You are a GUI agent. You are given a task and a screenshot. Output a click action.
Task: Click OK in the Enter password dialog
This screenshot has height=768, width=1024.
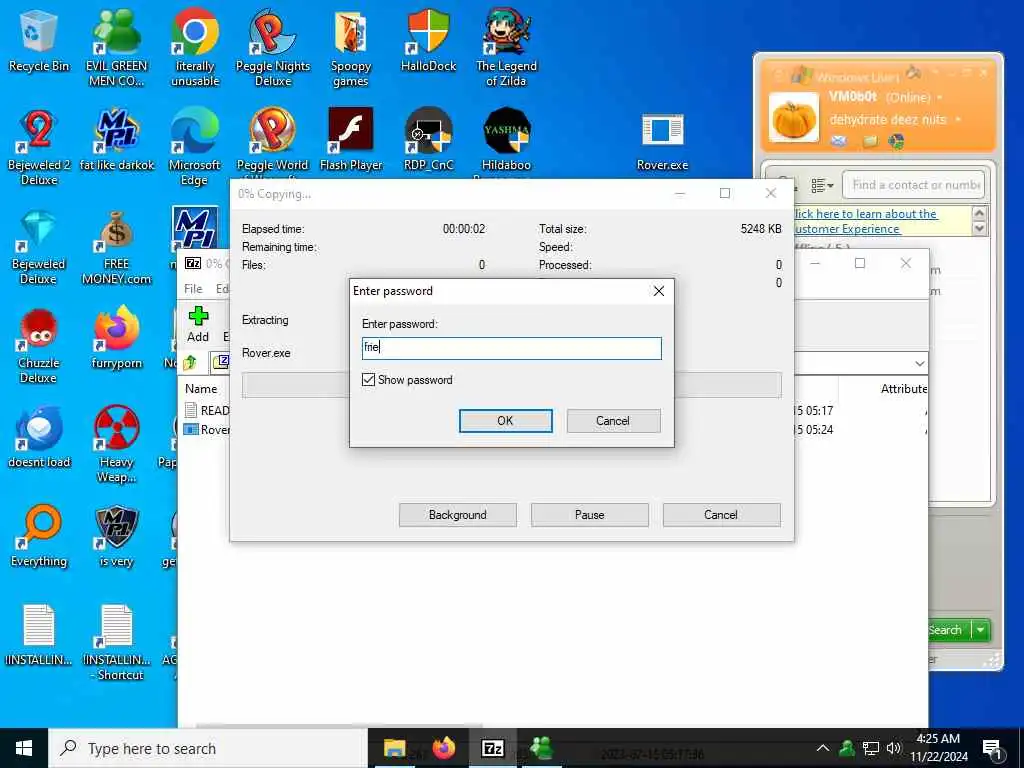505,421
